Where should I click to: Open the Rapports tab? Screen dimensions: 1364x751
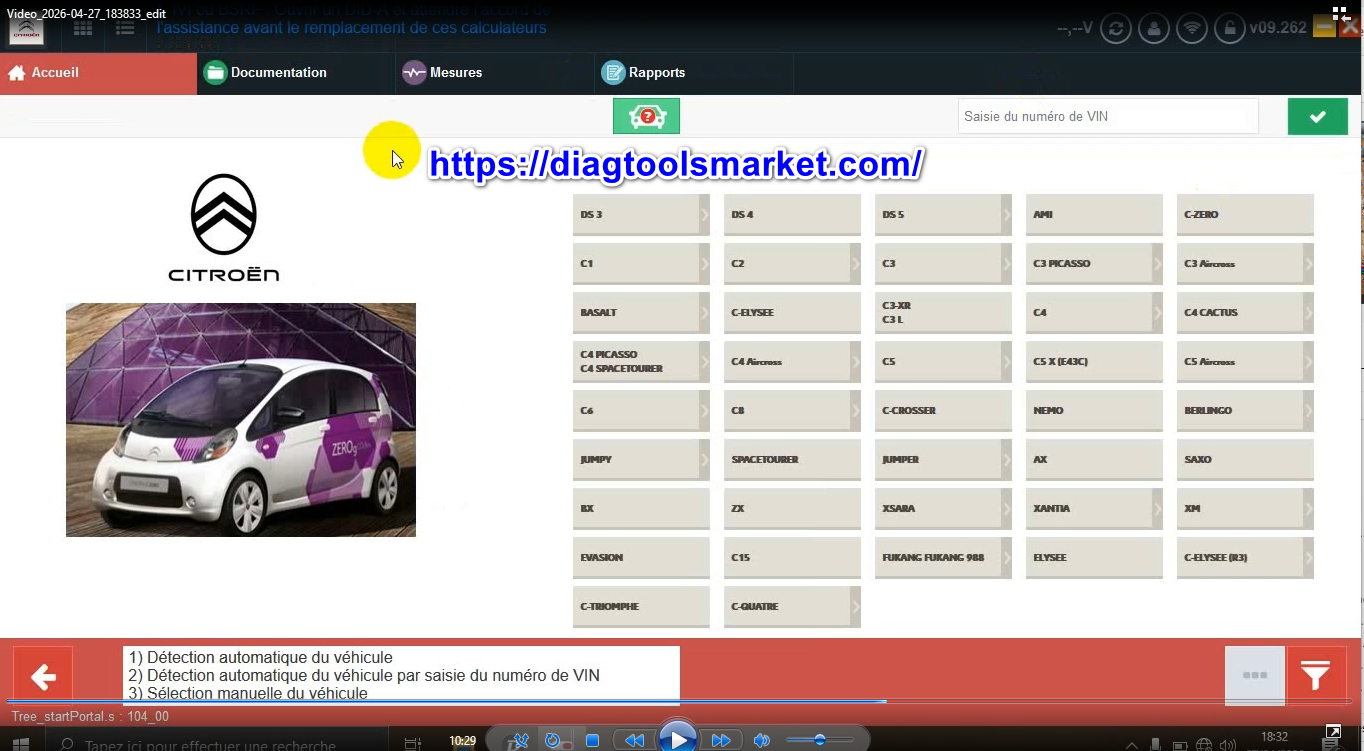[x=693, y=73]
